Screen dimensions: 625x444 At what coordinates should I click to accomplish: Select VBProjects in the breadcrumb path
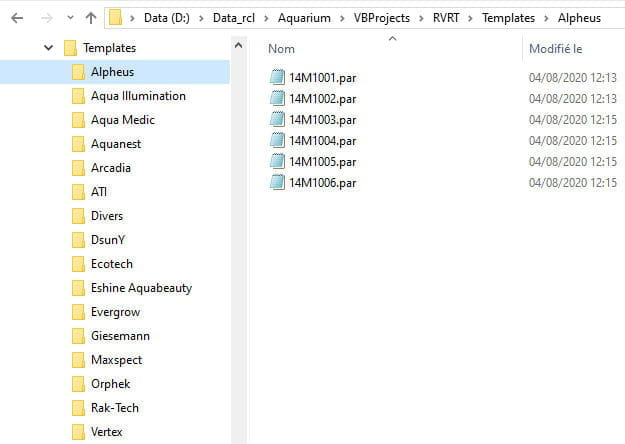tap(381, 18)
